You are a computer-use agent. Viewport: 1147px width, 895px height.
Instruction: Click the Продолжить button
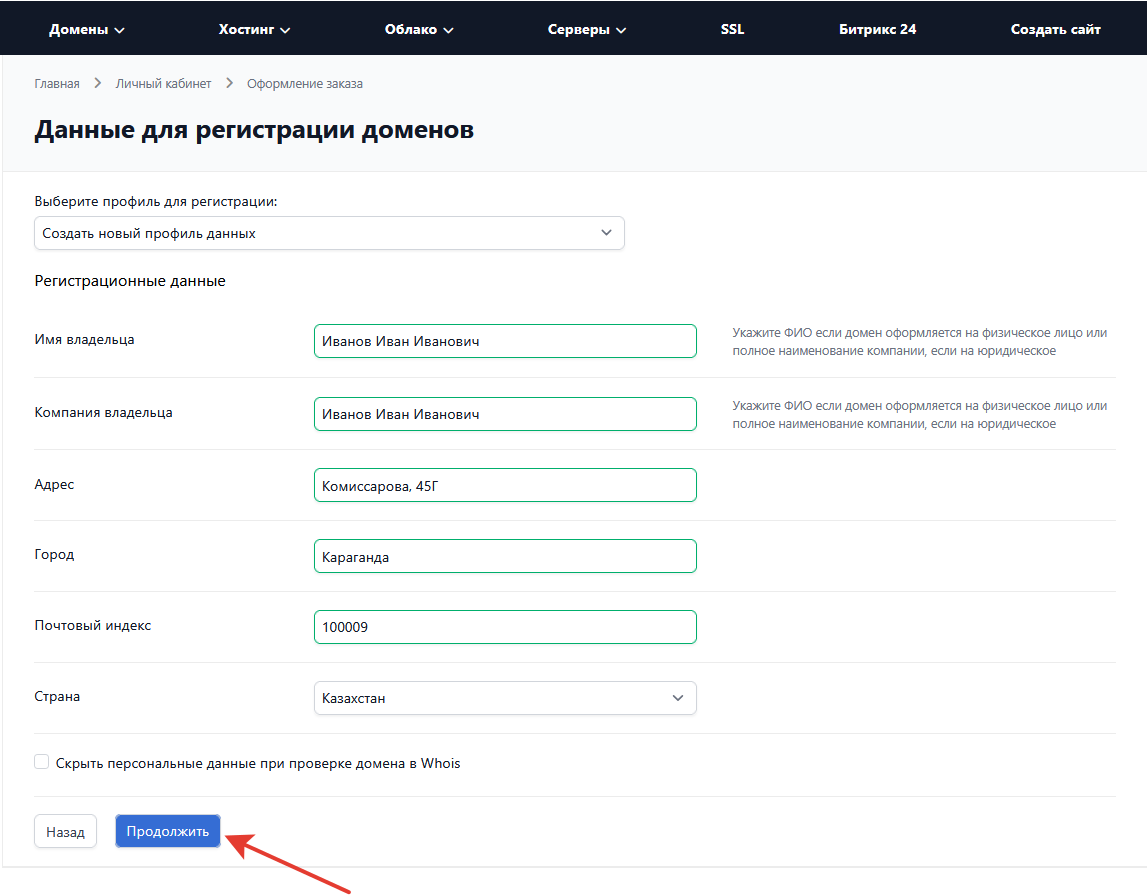[x=168, y=831]
